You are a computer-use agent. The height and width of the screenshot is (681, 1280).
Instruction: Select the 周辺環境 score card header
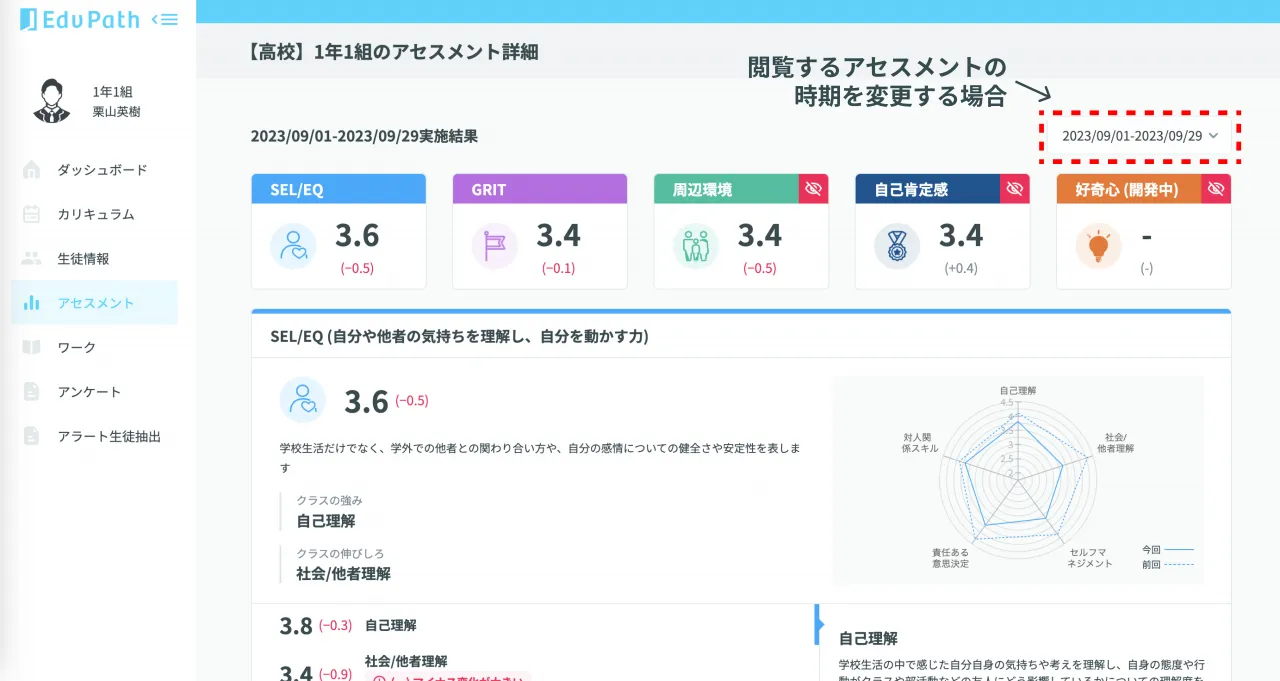(726, 189)
